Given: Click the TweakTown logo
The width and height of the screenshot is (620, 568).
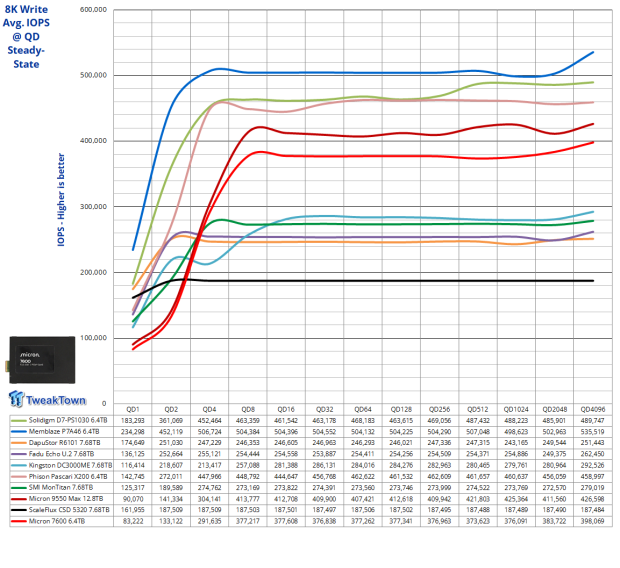Looking at the screenshot, I should coord(47,399).
